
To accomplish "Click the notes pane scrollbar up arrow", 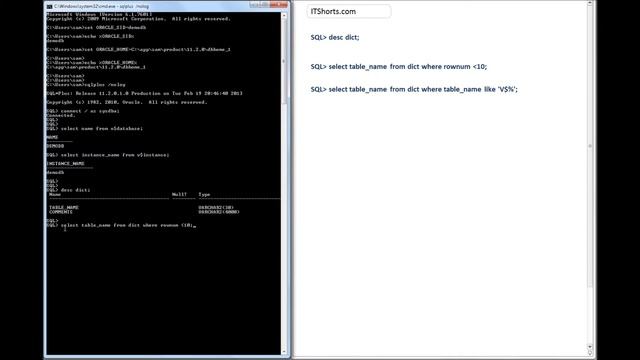I will point(590,4).
